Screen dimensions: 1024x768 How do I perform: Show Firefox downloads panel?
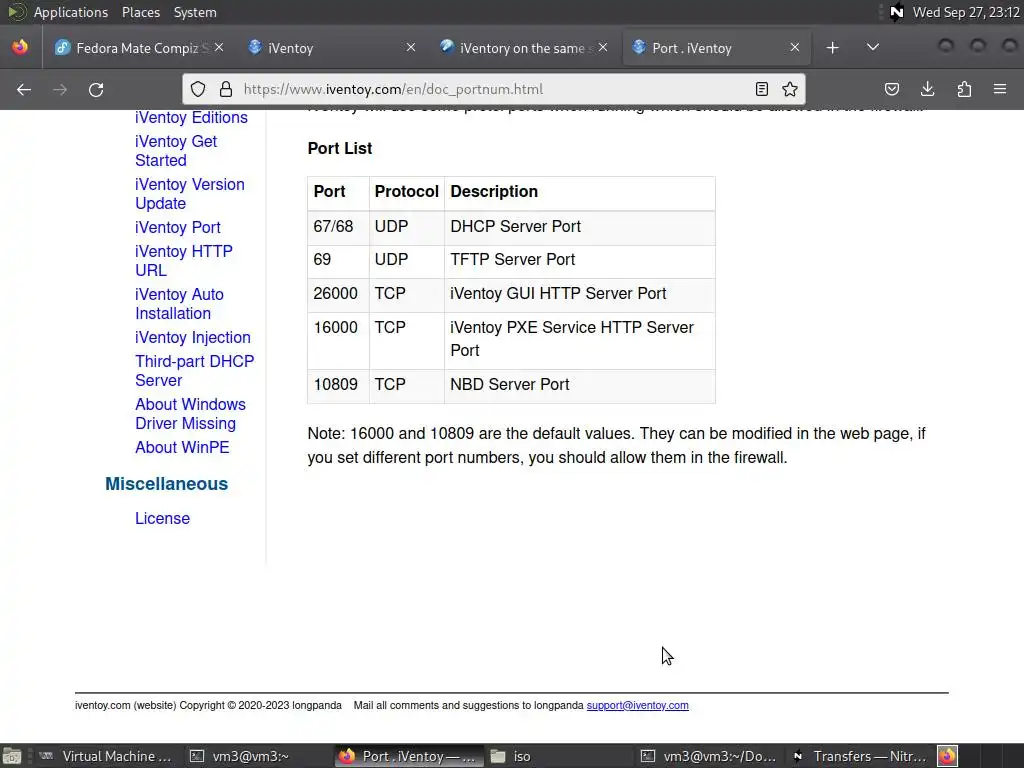(927, 89)
